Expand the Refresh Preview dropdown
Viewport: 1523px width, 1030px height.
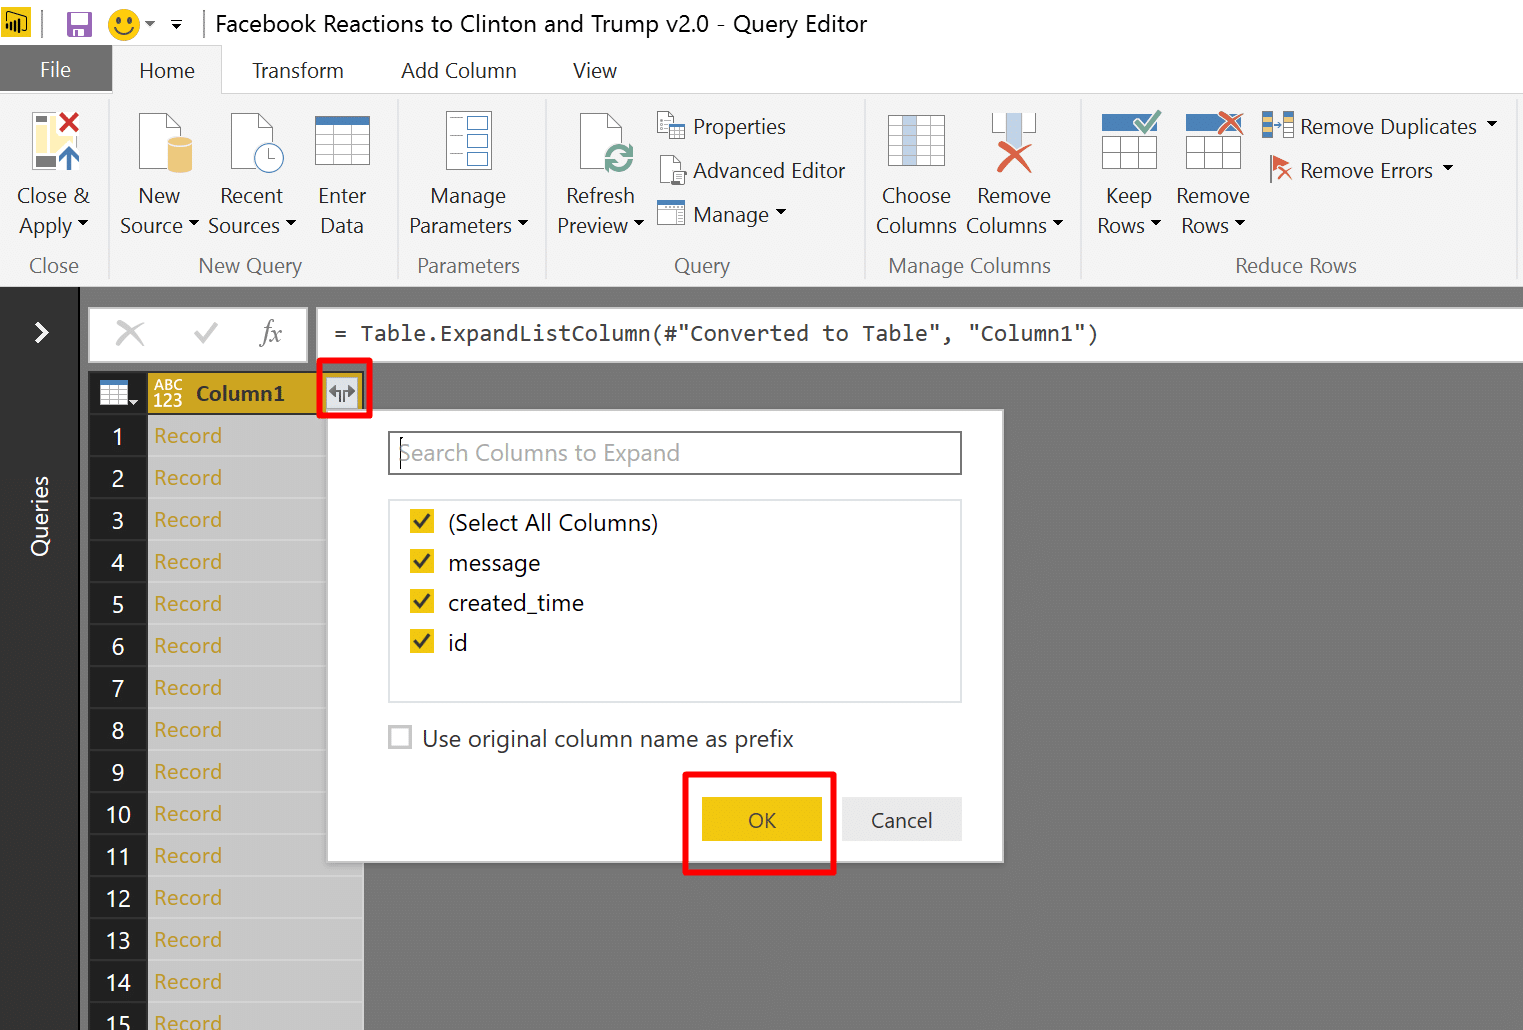[639, 224]
